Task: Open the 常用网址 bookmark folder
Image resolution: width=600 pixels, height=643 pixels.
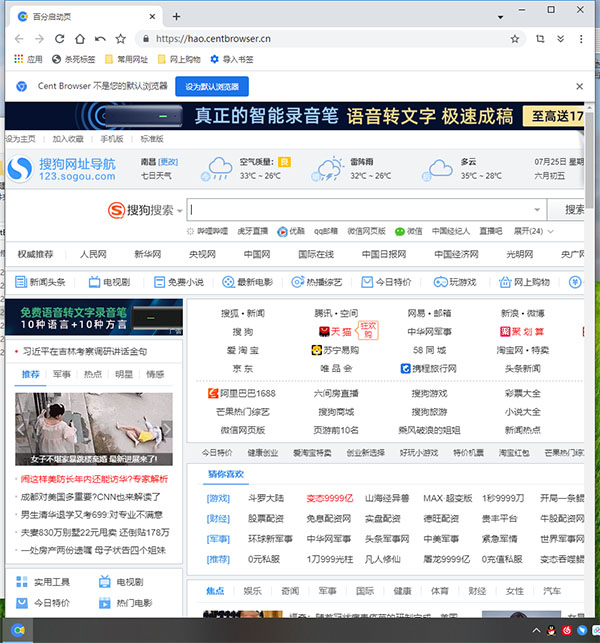Action: [126, 59]
